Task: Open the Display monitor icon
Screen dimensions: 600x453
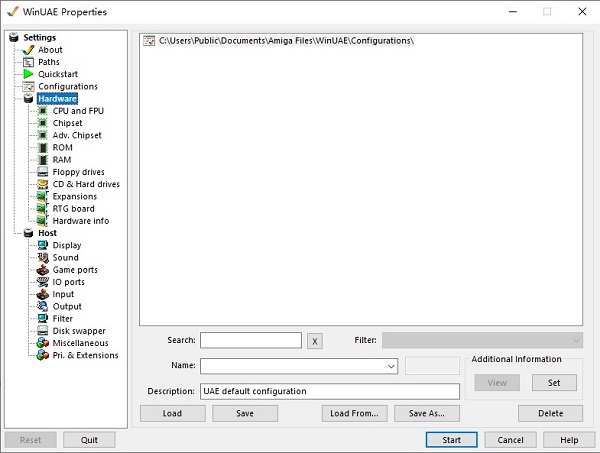Action: point(42,245)
